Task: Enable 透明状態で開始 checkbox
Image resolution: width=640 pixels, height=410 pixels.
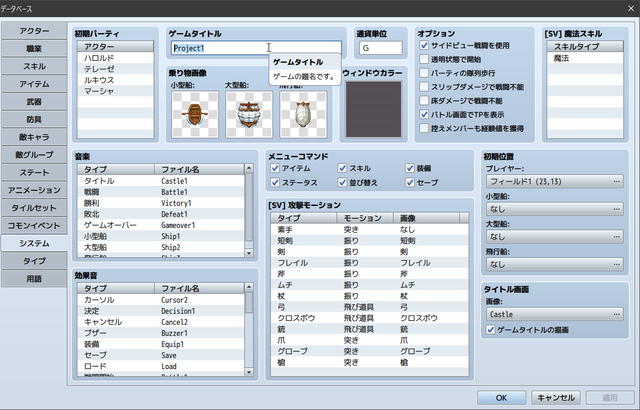Action: 424,59
